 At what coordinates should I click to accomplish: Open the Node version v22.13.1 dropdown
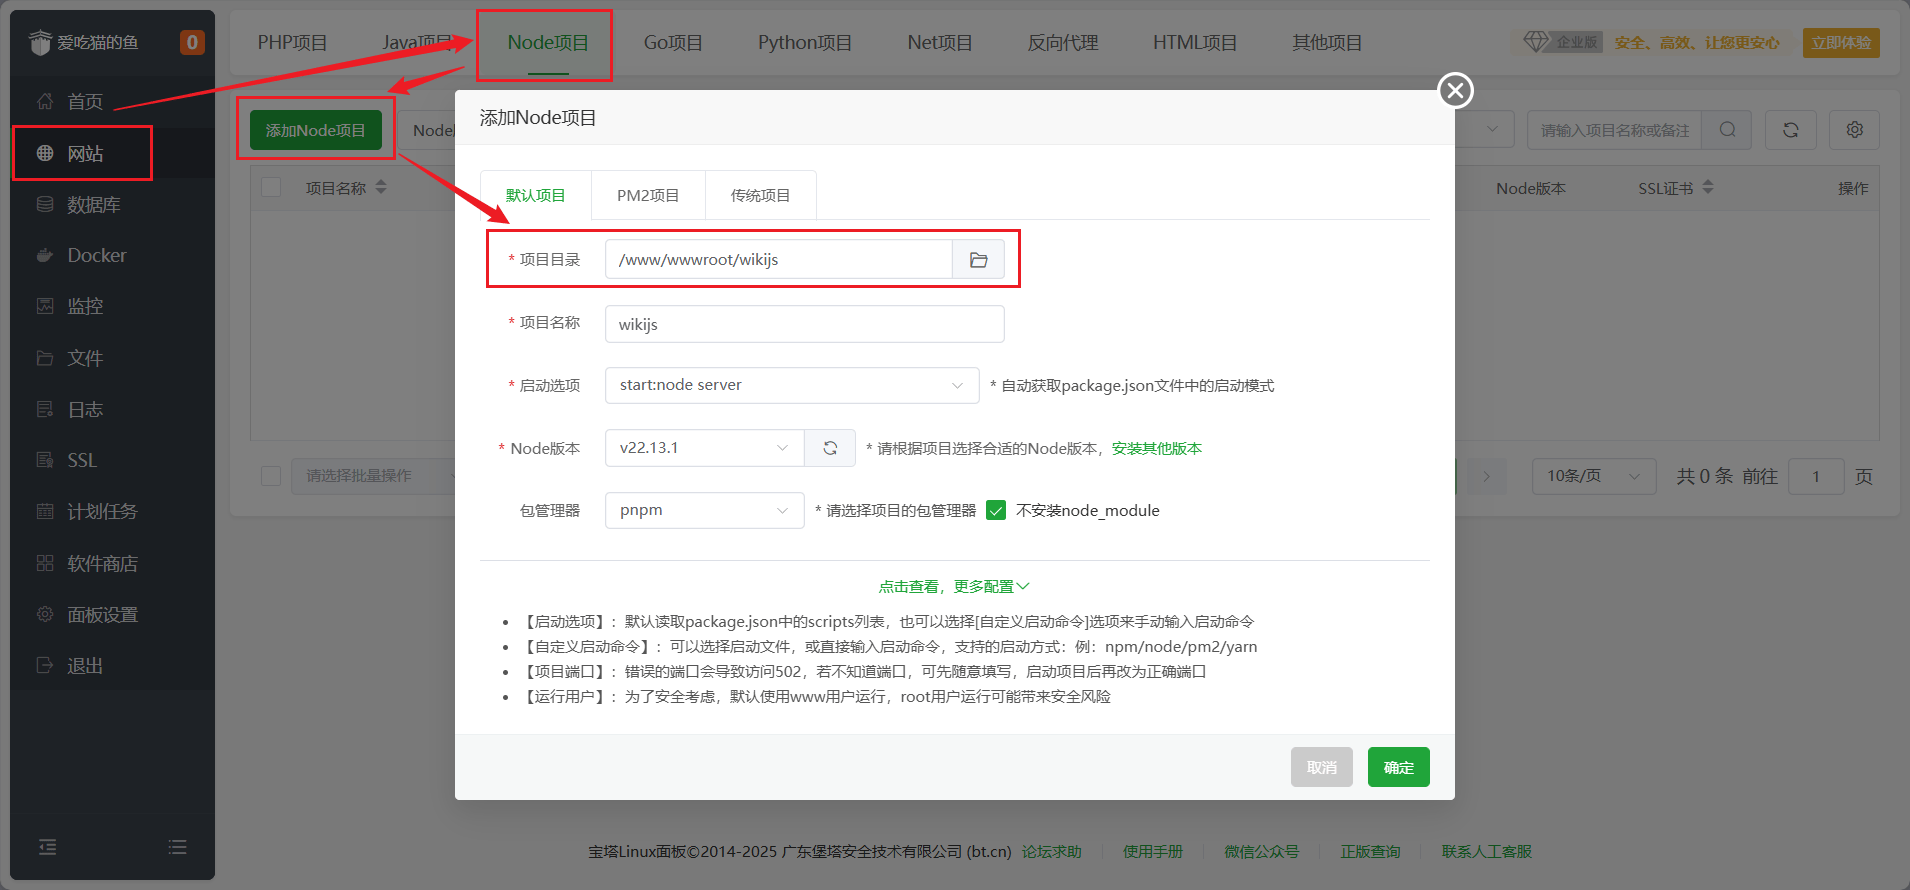coord(704,448)
